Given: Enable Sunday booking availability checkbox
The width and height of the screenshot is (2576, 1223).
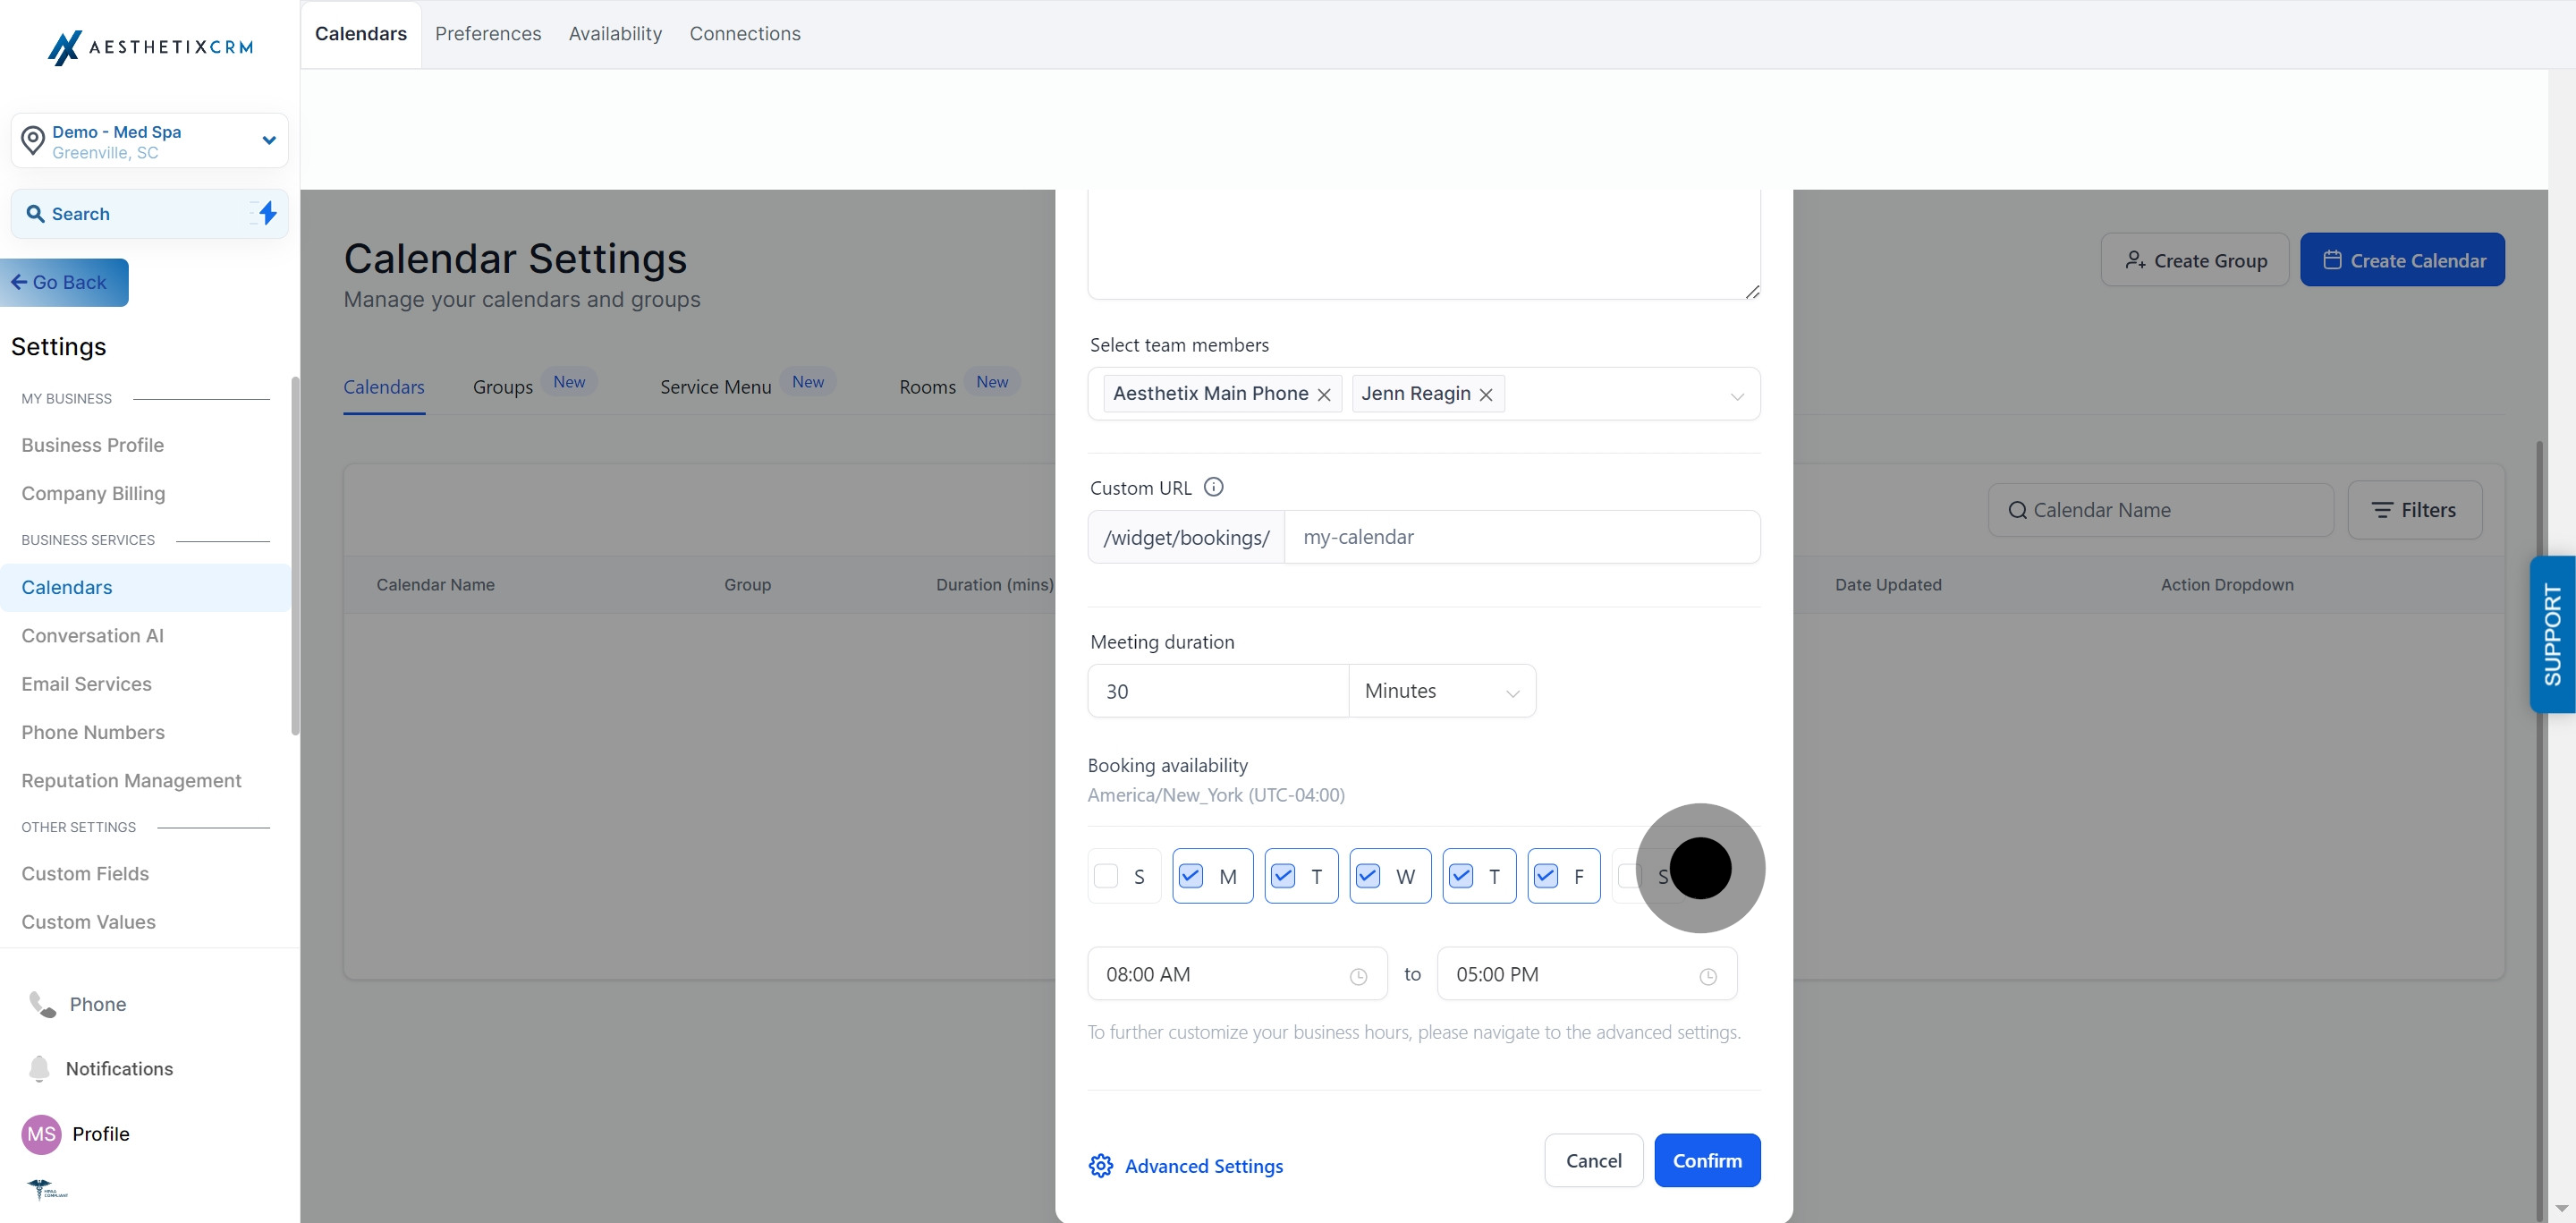Looking at the screenshot, I should pyautogui.click(x=1106, y=876).
